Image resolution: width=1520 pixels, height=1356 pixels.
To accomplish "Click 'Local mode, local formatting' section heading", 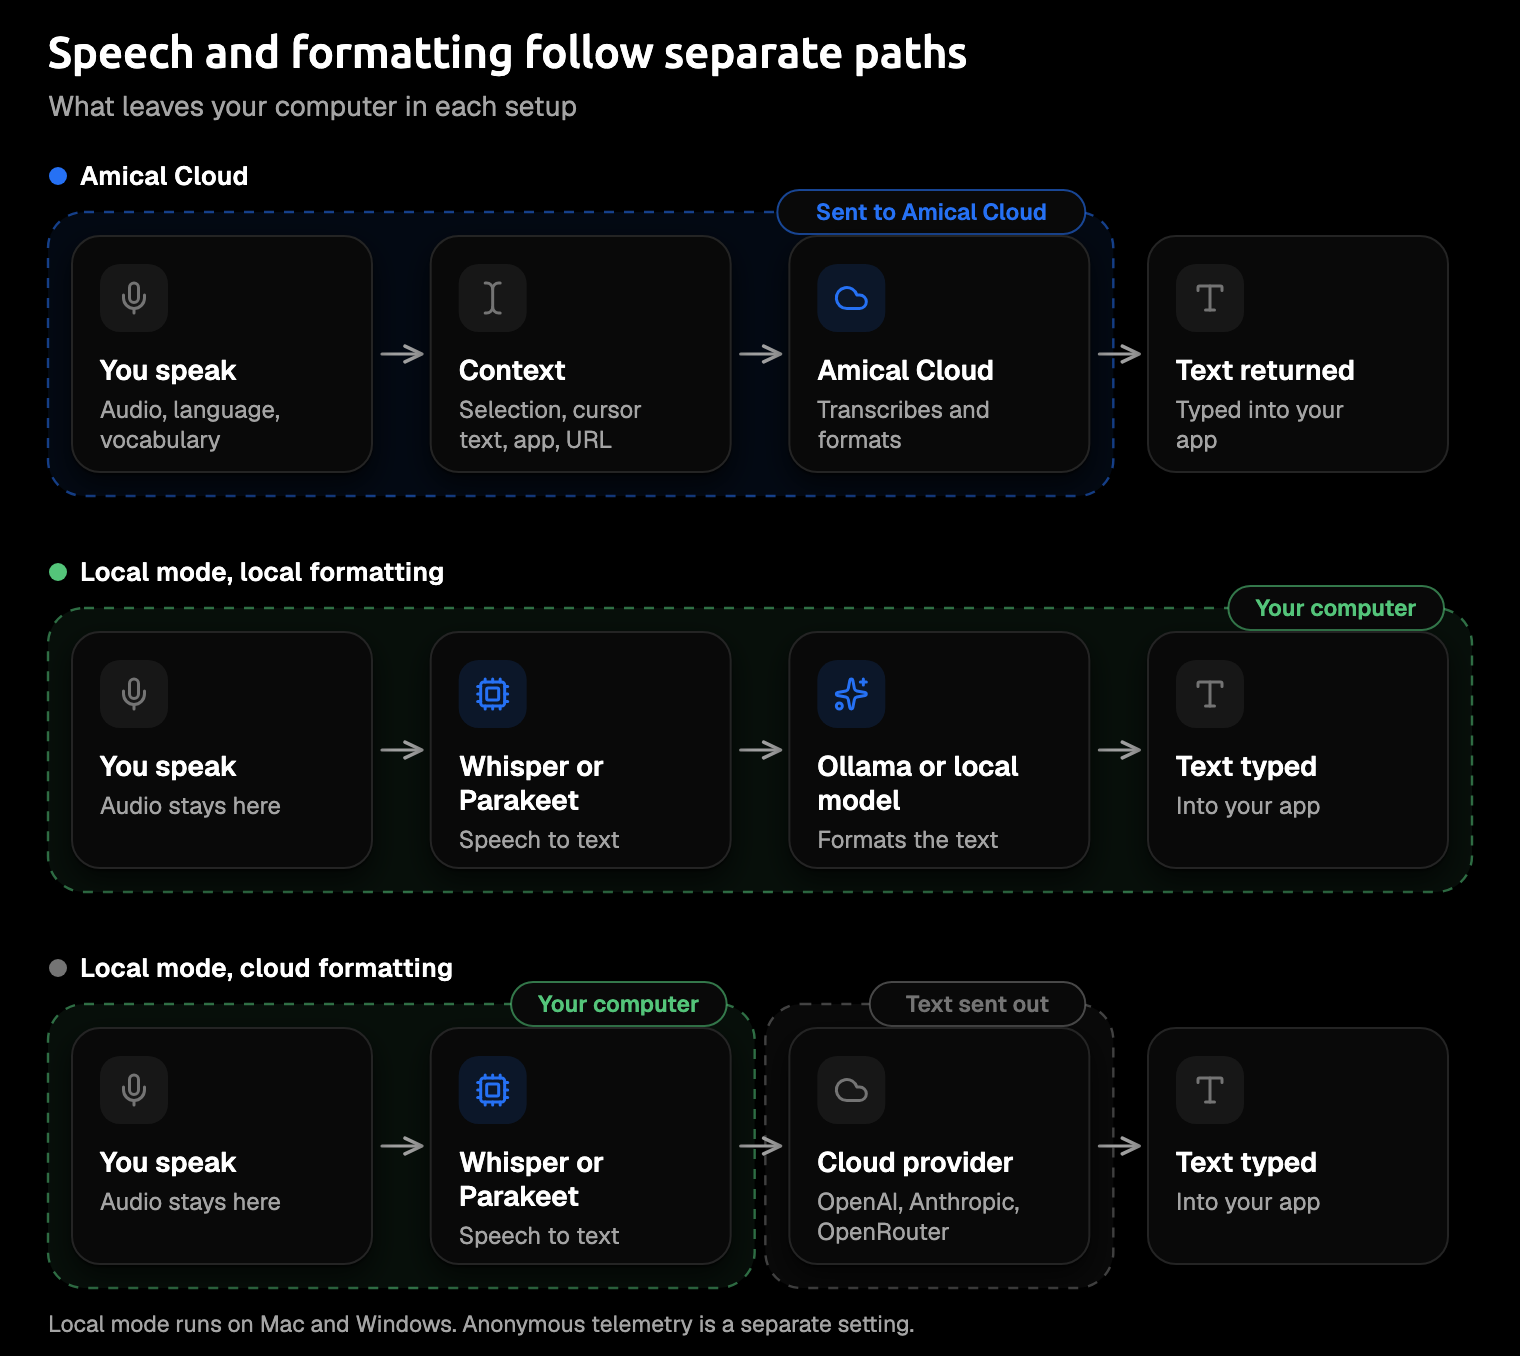I will 262,572.
